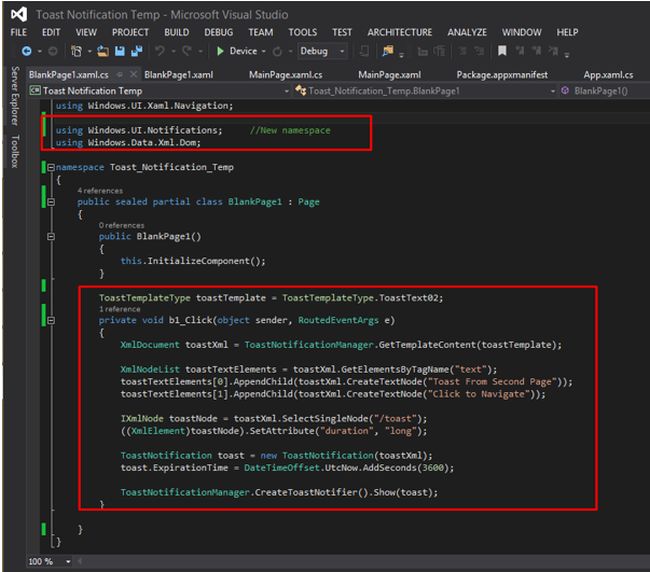Collapse the BlankPage1() constructor block

click(51, 237)
